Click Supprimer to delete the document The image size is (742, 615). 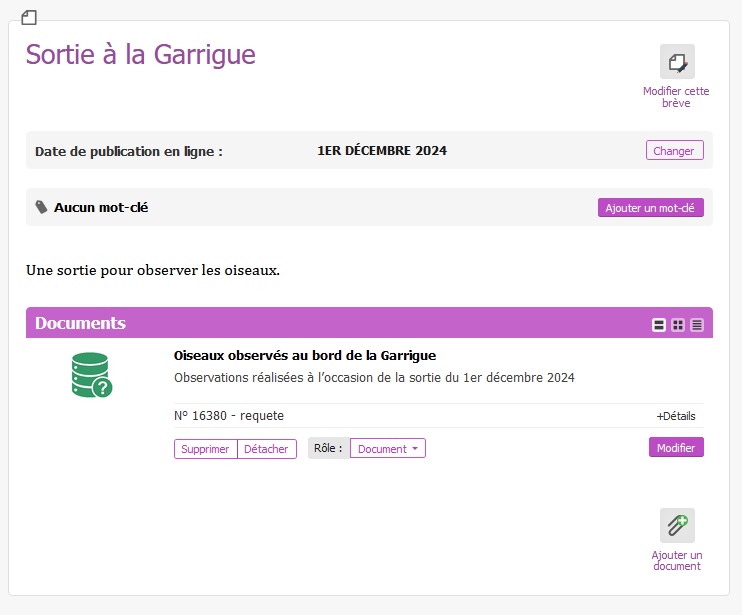coord(205,449)
